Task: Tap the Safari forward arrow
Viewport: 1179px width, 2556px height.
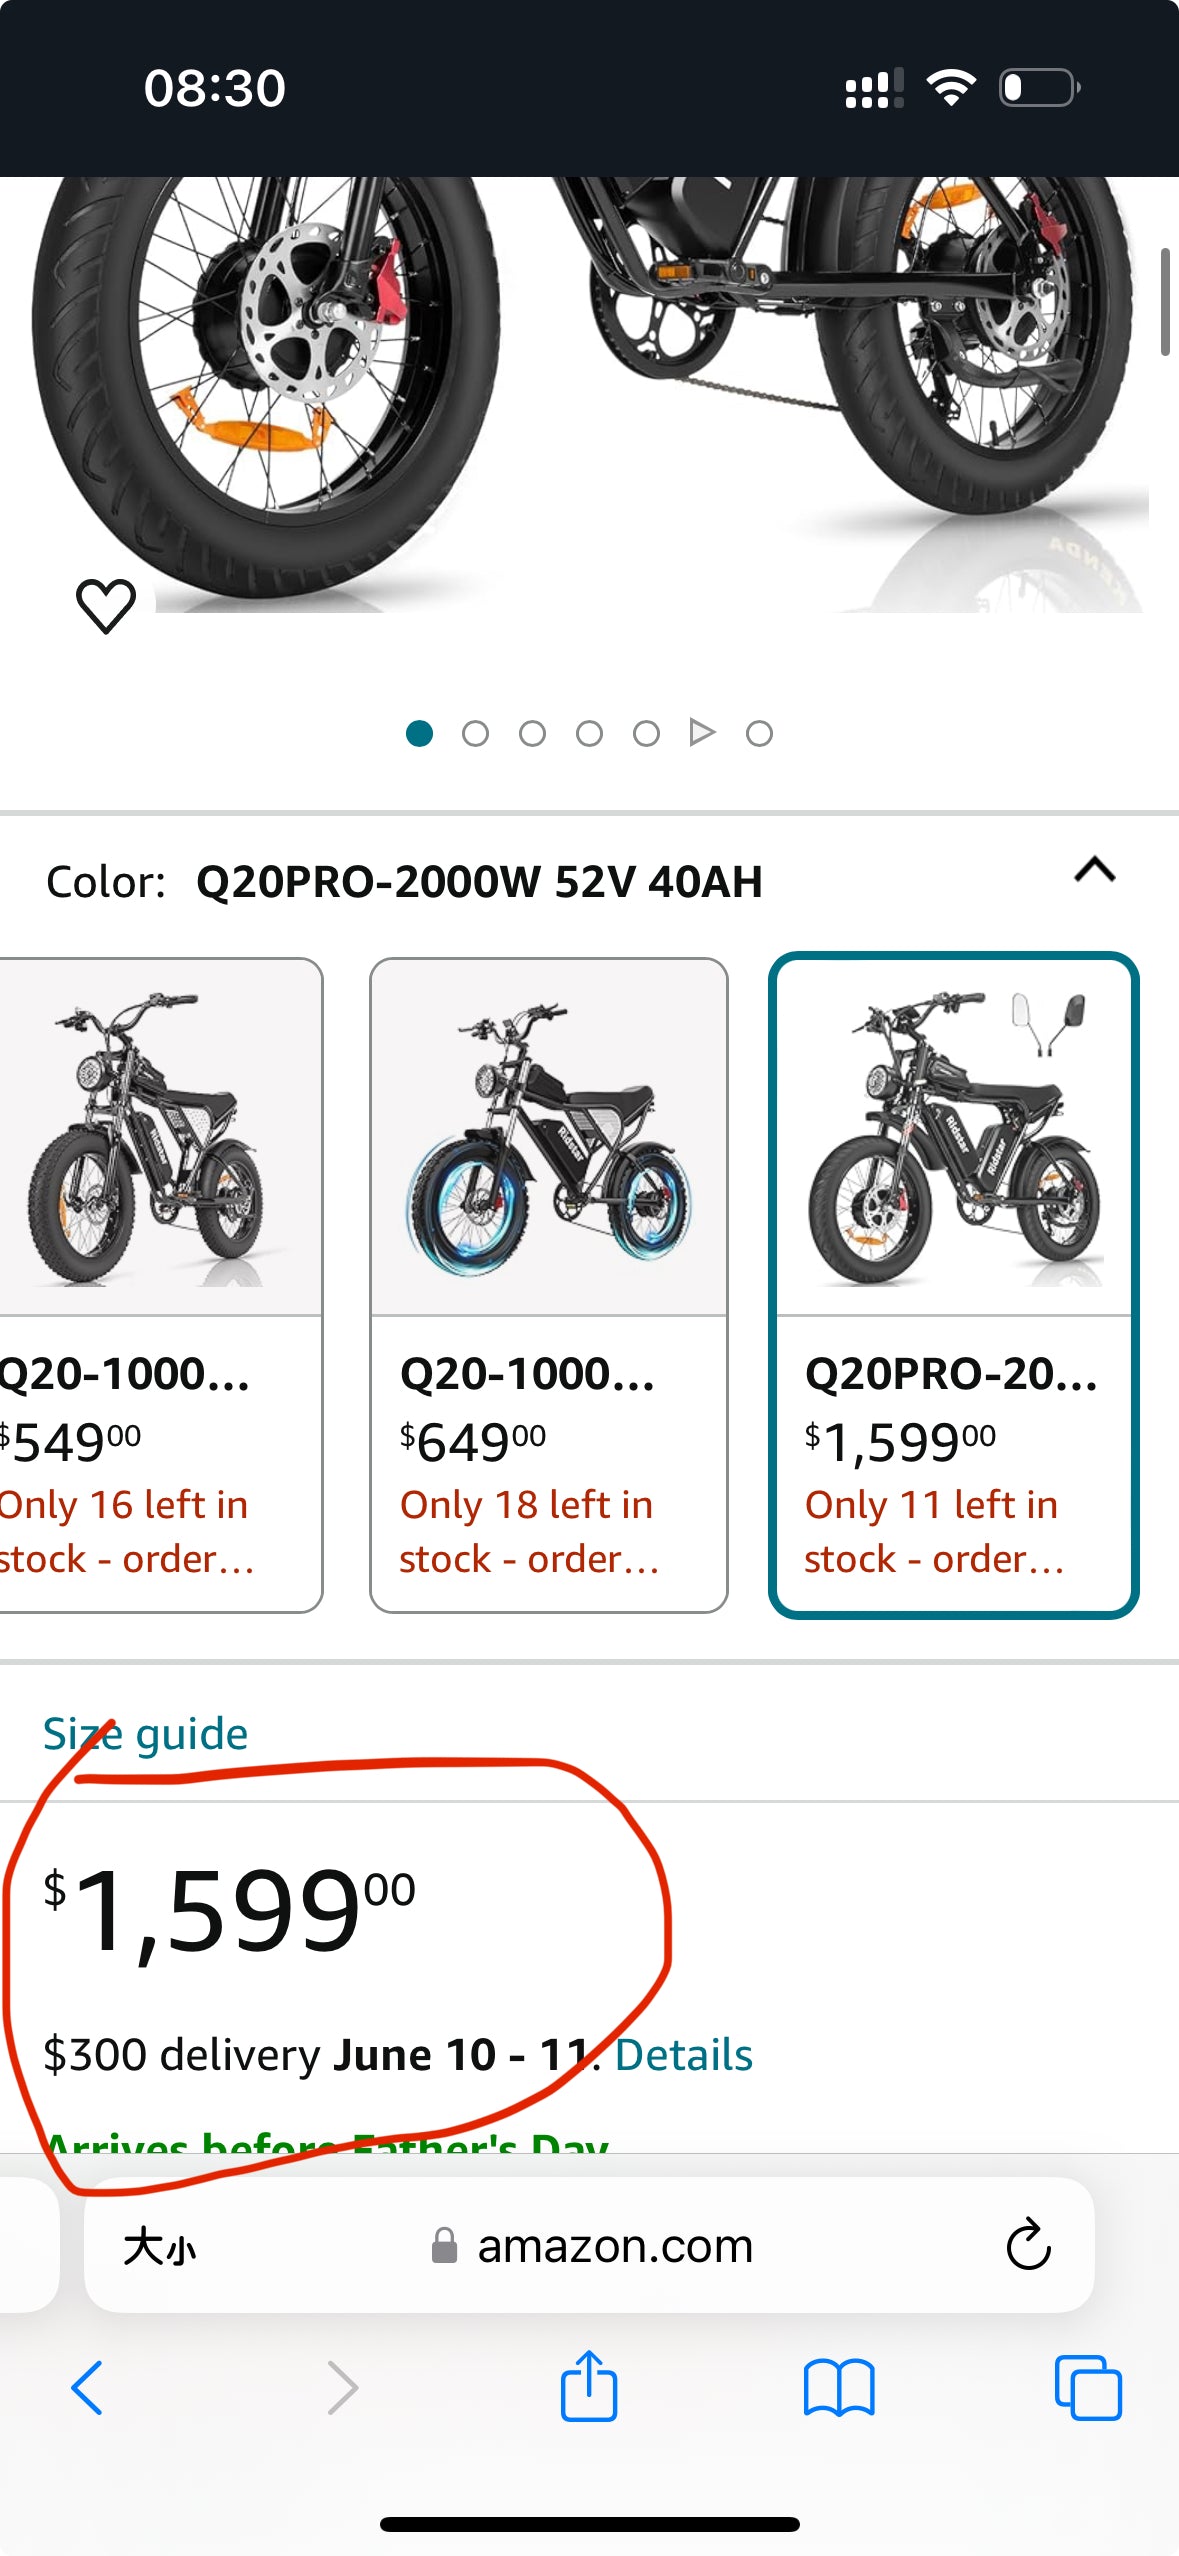Action: click(342, 2388)
